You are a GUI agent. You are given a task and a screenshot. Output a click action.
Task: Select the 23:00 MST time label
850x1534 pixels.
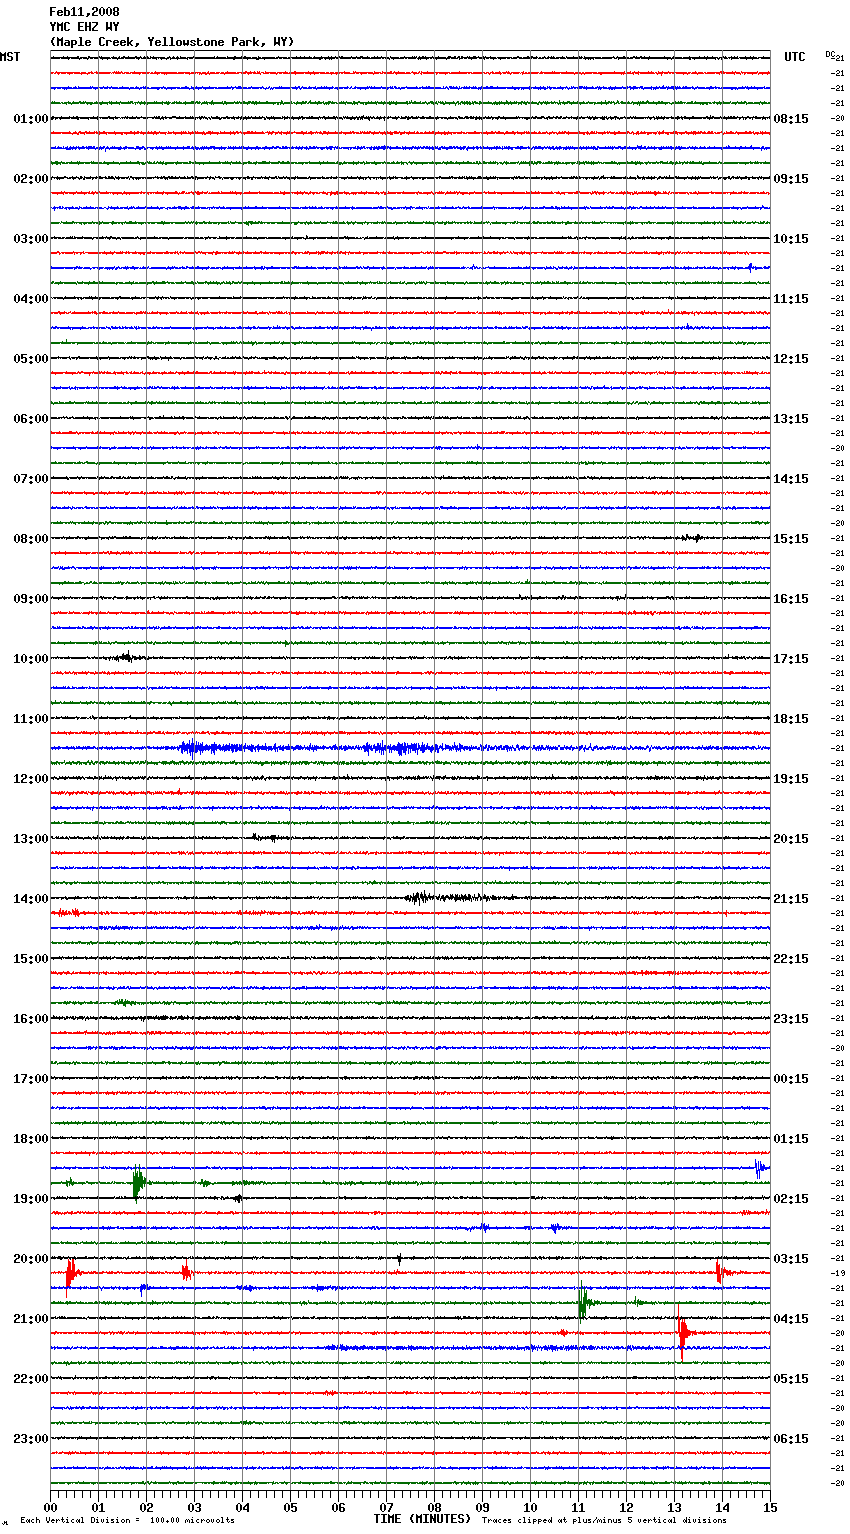[x=31, y=1439]
